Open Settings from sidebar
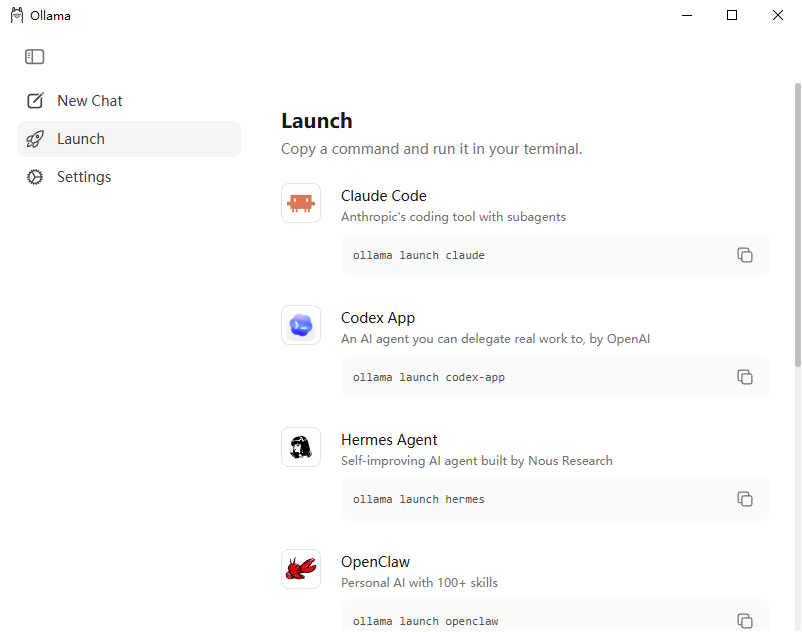Viewport: 802px width, 632px height. tap(129, 177)
